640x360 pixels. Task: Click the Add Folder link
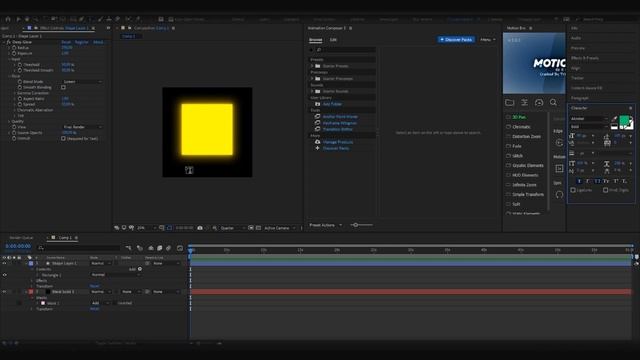(x=332, y=104)
